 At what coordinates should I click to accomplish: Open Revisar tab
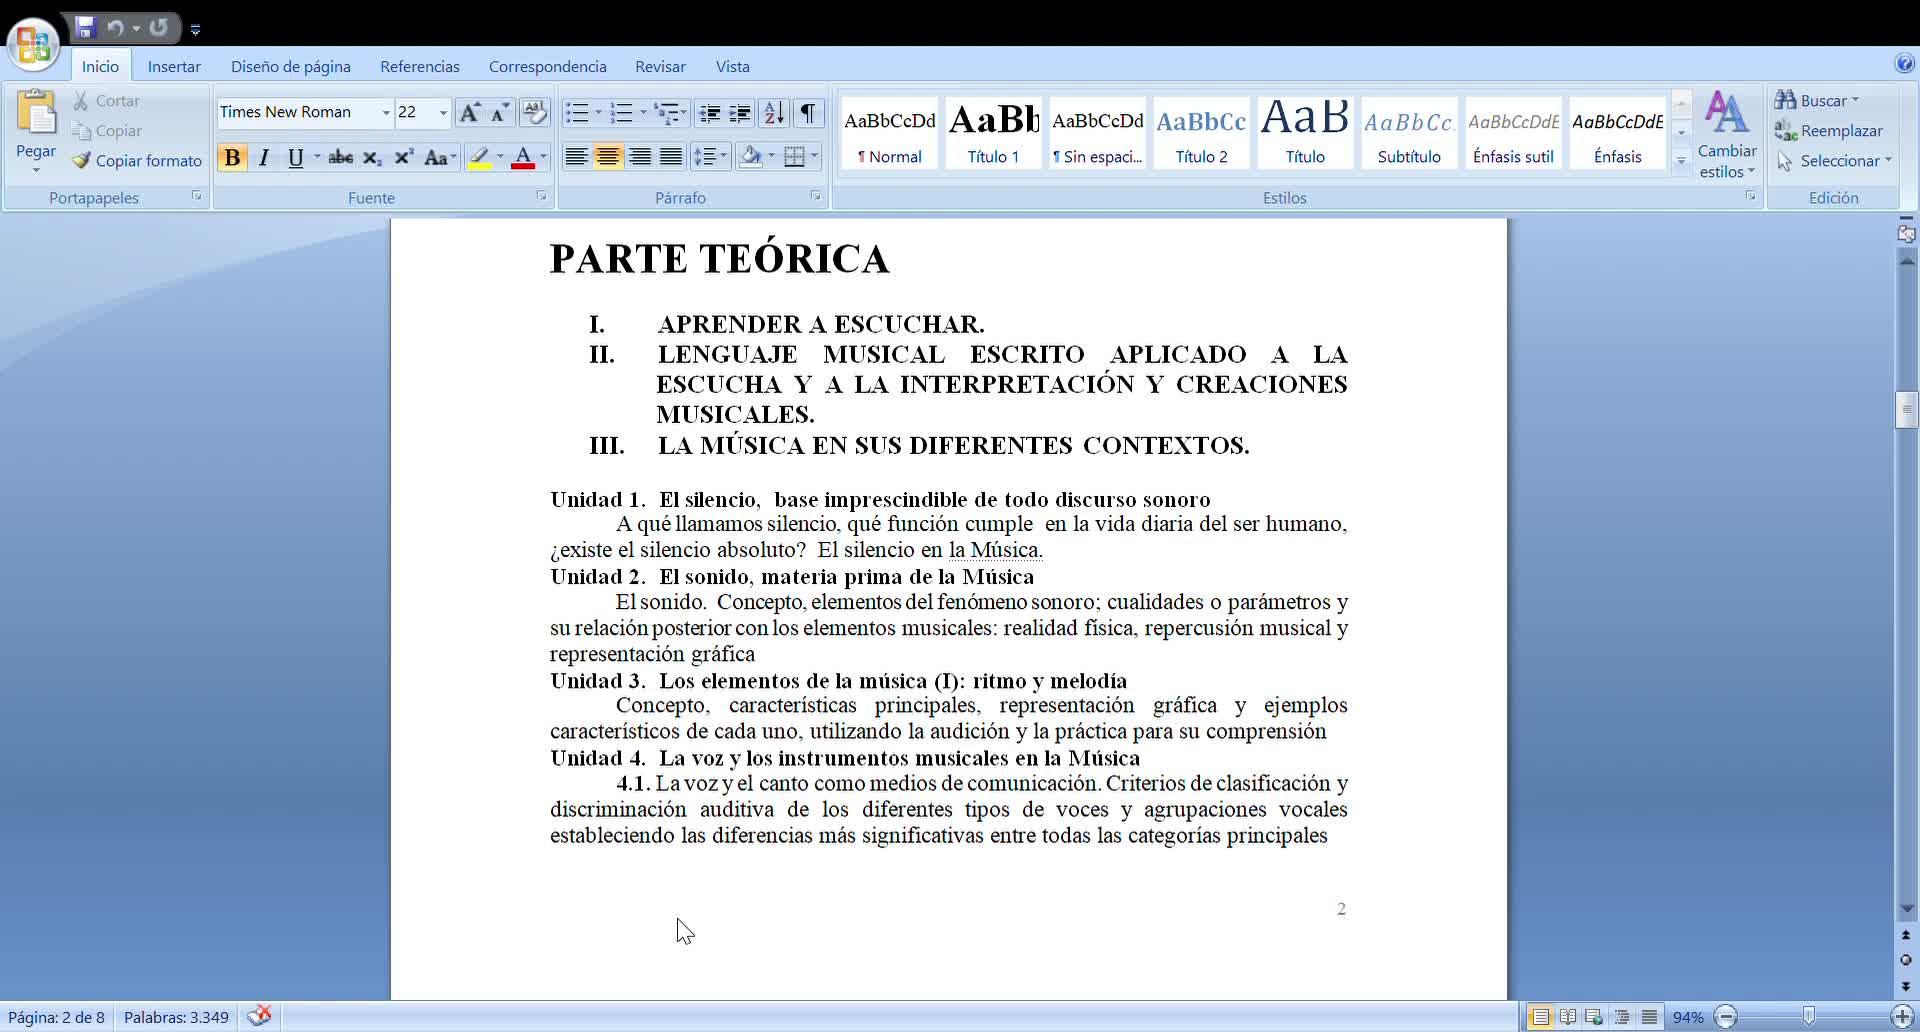point(660,67)
